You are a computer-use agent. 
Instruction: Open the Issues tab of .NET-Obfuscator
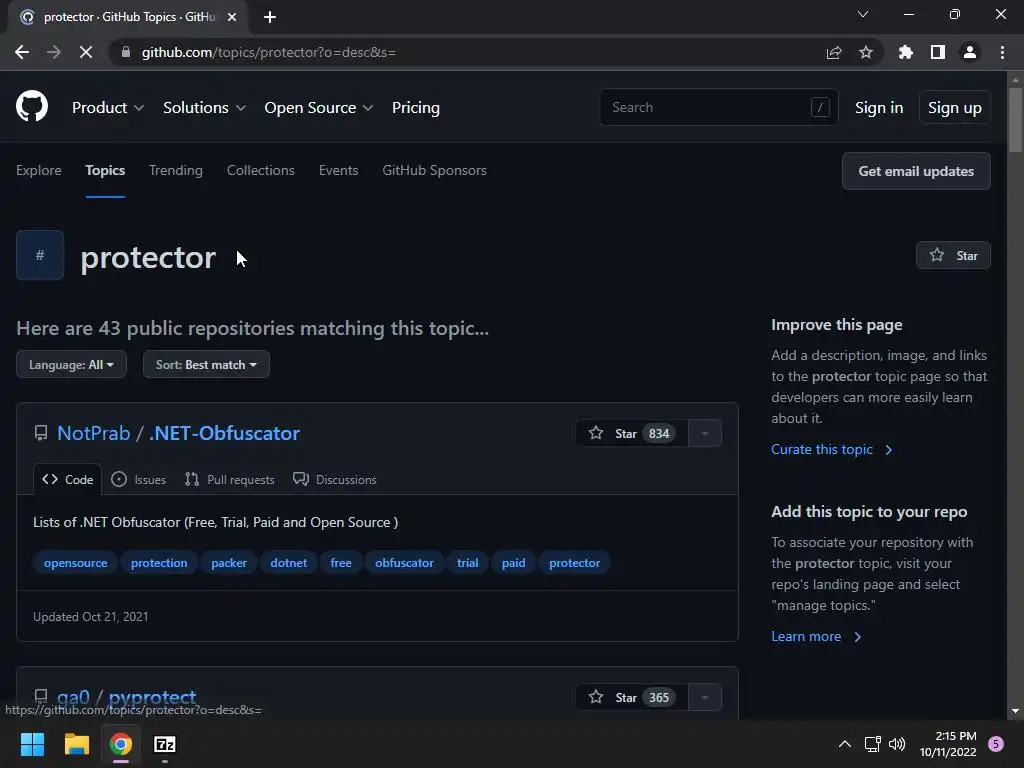[138, 479]
